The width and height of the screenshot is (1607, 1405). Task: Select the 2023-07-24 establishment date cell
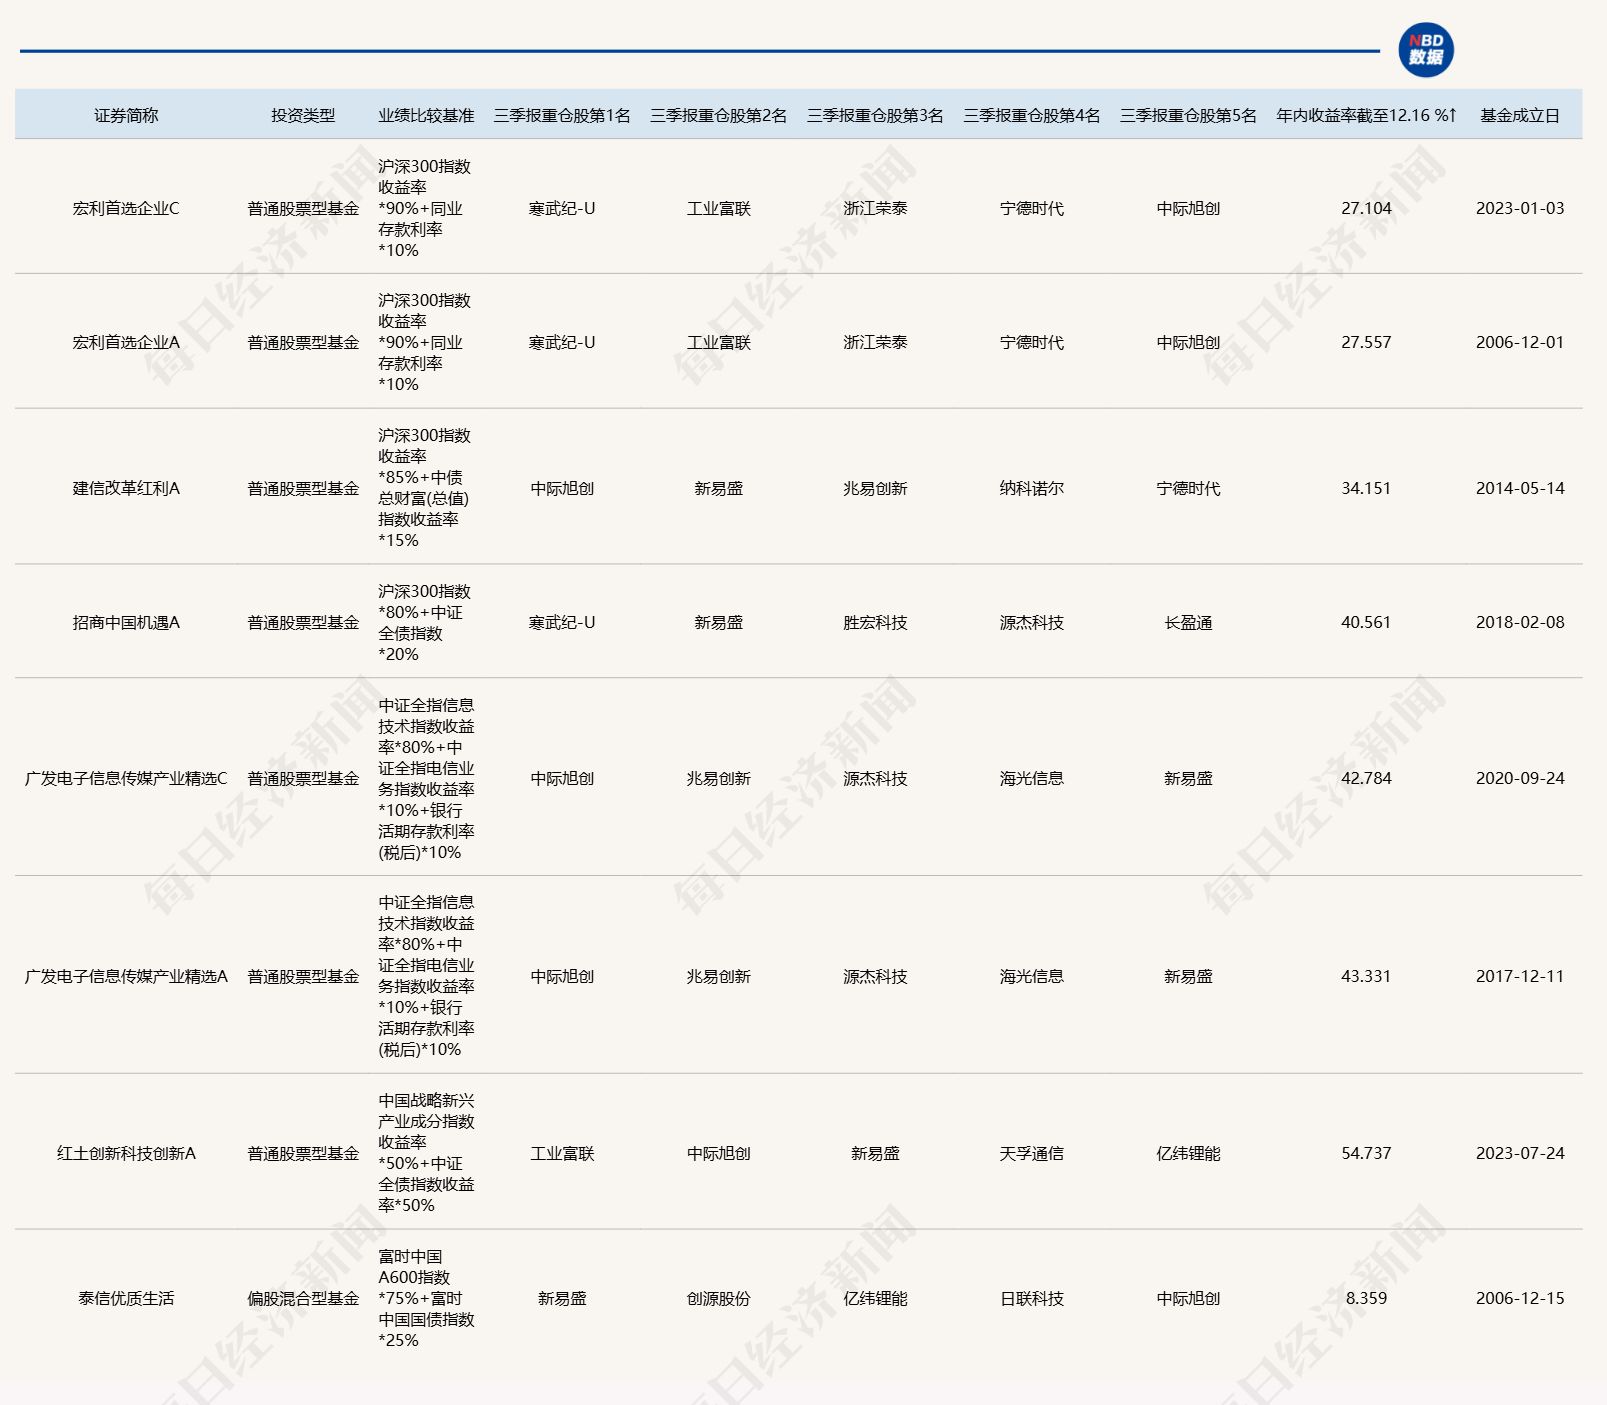pos(1519,1153)
